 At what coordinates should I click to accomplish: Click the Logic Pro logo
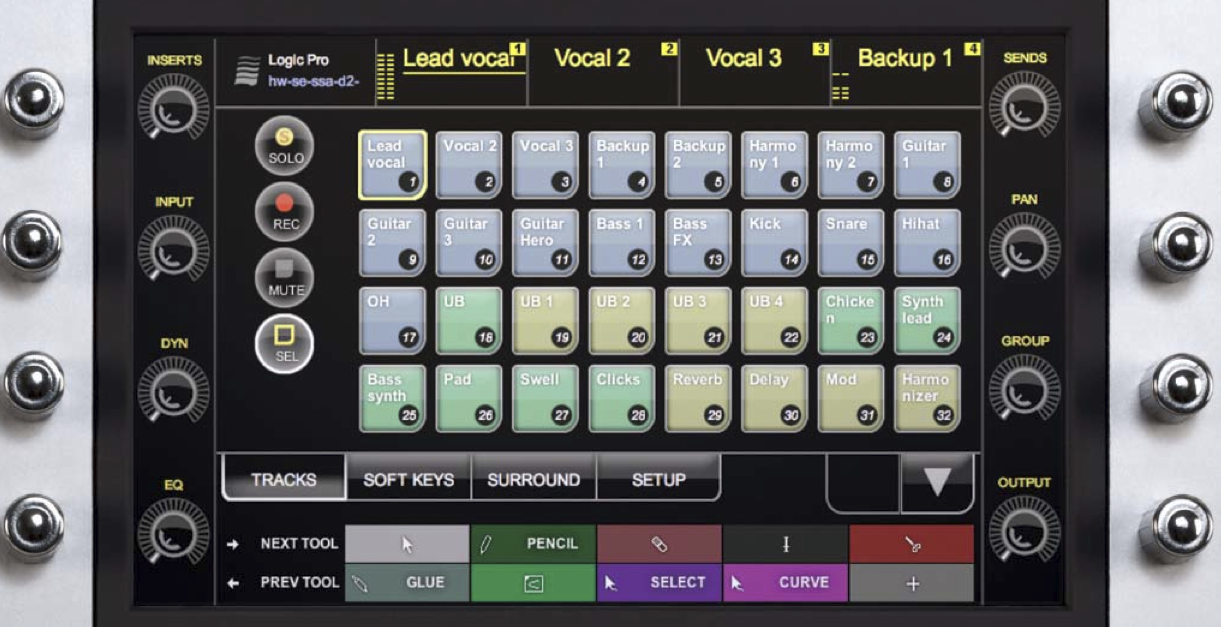pos(247,73)
